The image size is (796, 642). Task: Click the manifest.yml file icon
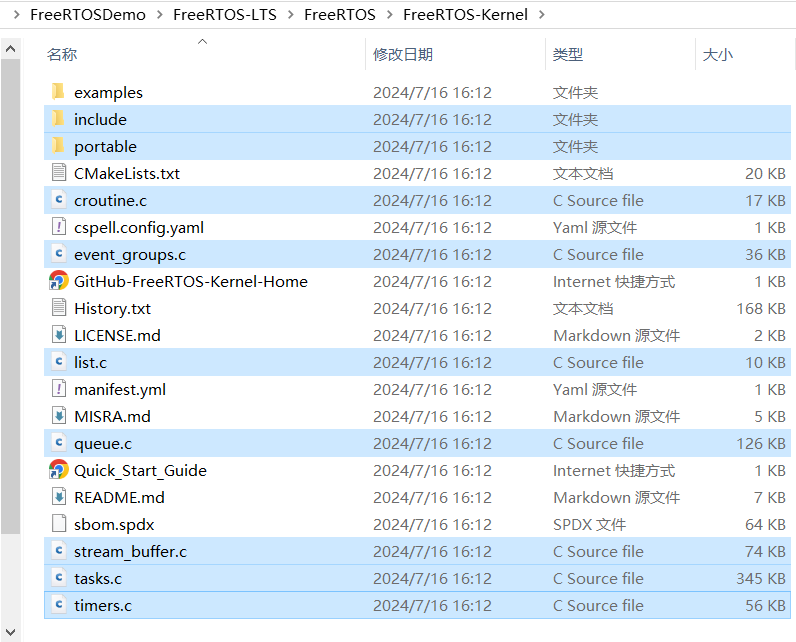(59, 389)
